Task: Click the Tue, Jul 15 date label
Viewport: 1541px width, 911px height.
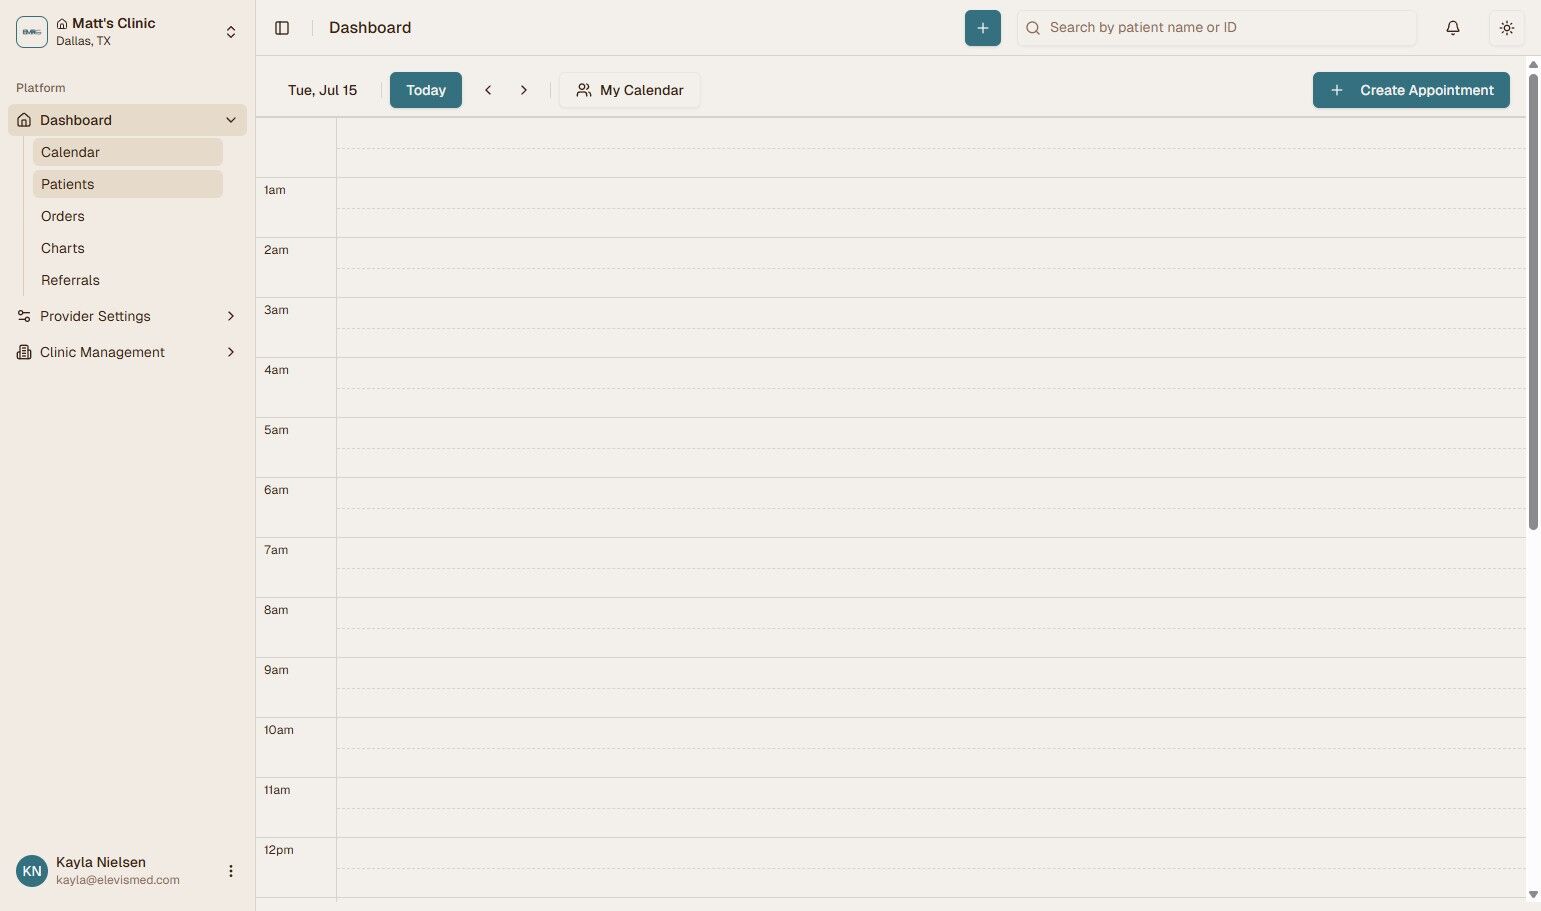Action: (x=322, y=90)
